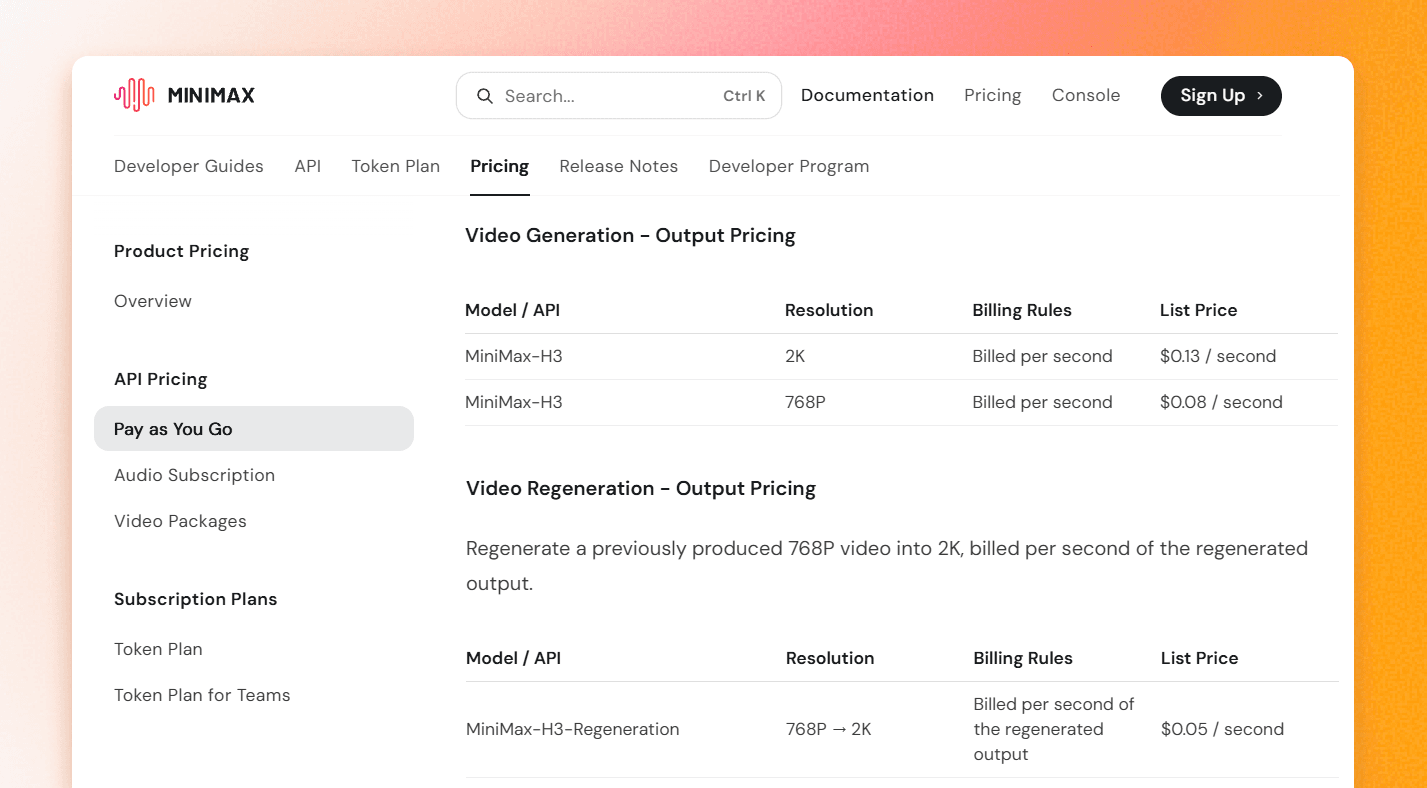
Task: Click the MiniMax-H3-Regeneration model name
Action: click(x=573, y=729)
